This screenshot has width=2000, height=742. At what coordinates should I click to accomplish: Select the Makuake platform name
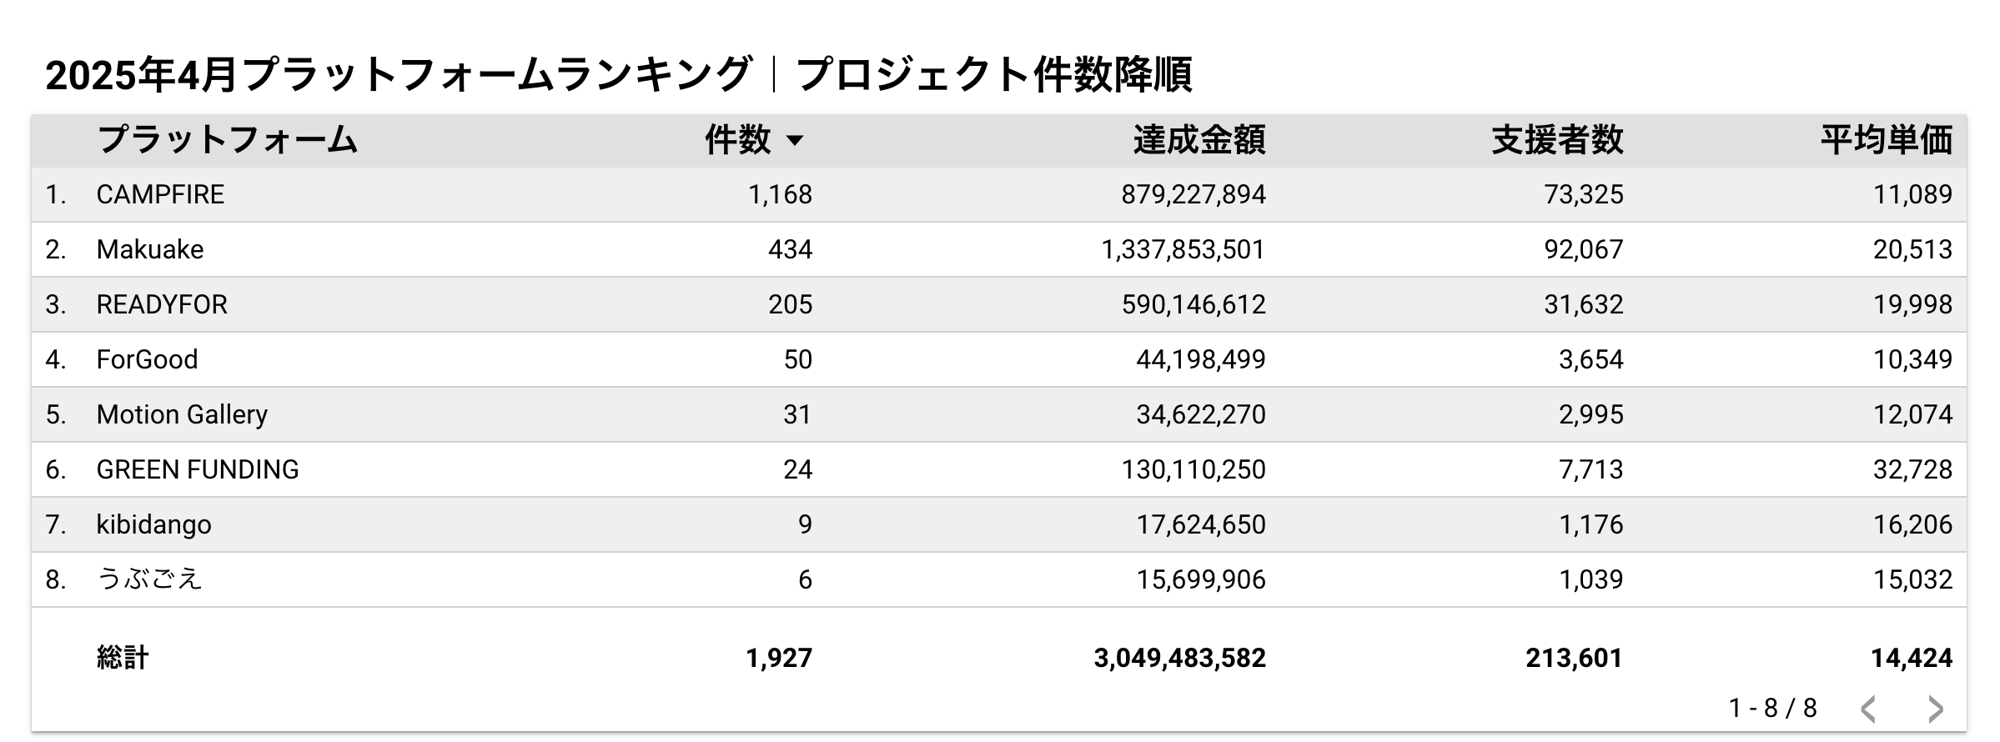pos(150,250)
